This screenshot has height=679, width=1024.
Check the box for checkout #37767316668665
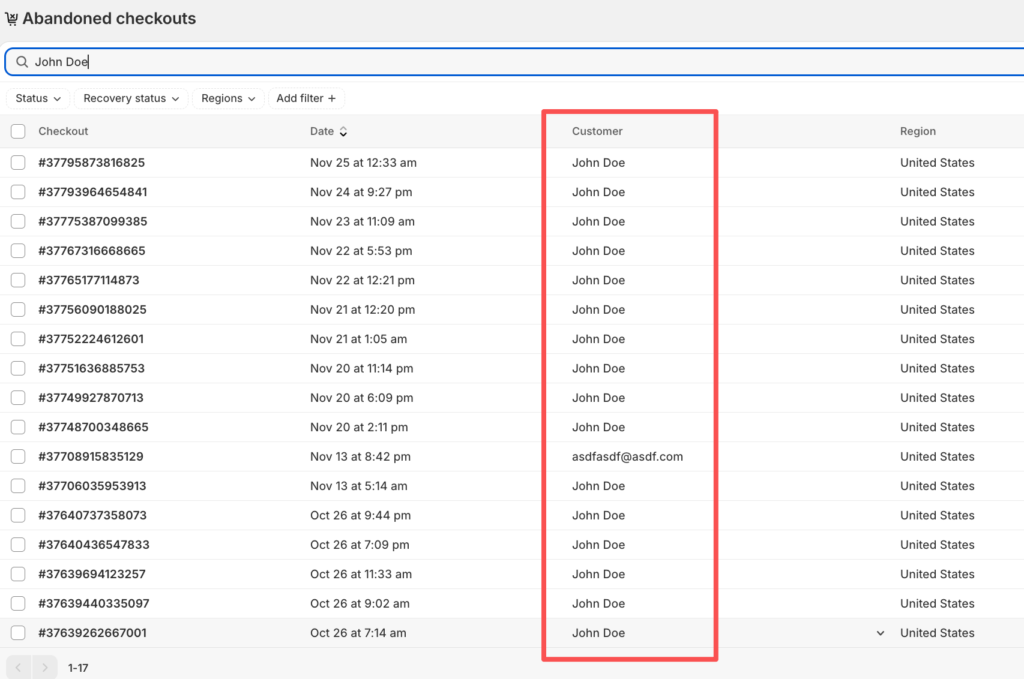coord(18,251)
